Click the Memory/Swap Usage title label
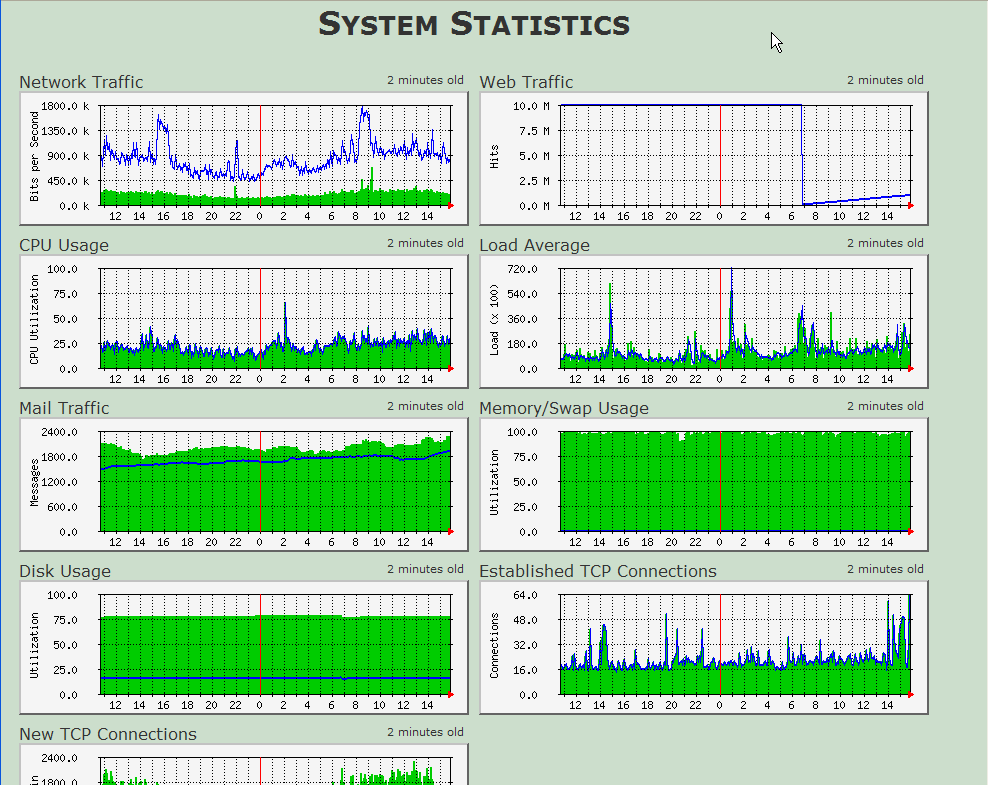Image resolution: width=988 pixels, height=785 pixels. [x=564, y=408]
